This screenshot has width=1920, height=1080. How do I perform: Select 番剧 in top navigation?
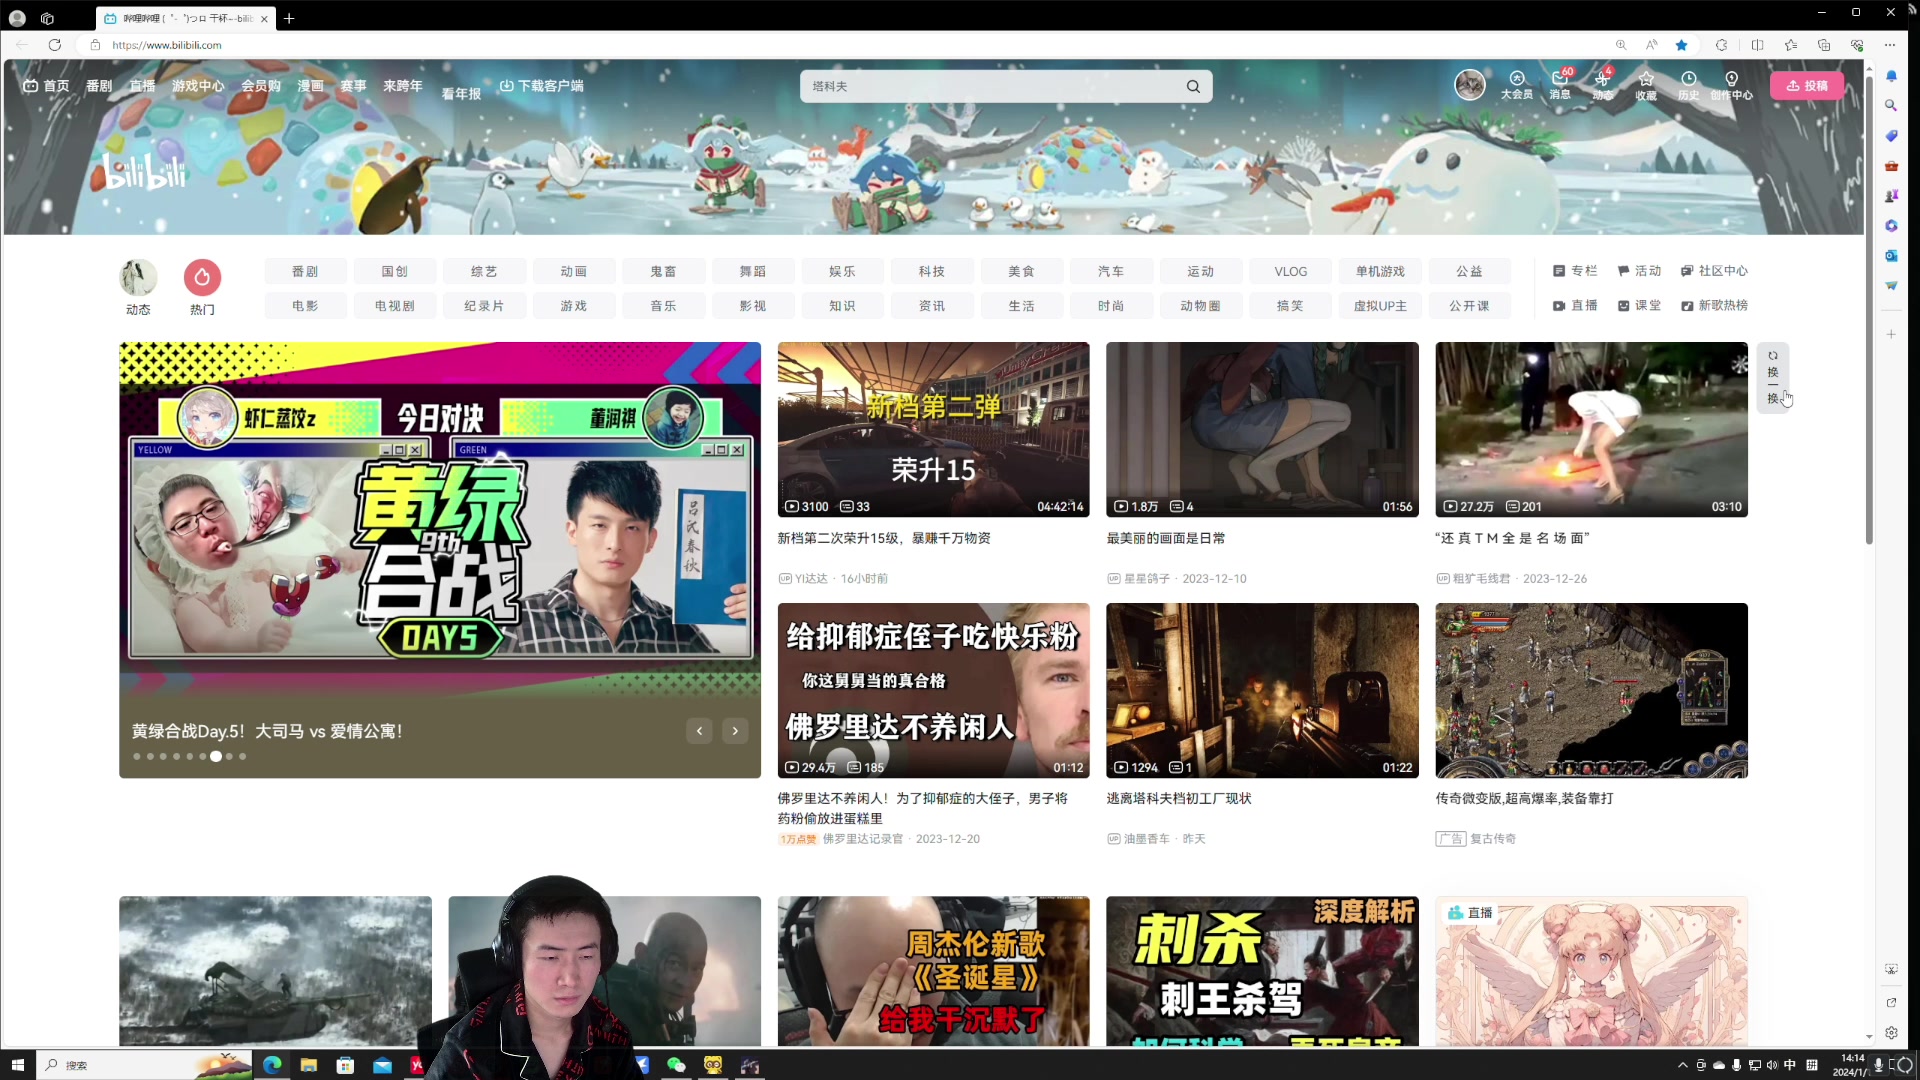click(99, 86)
